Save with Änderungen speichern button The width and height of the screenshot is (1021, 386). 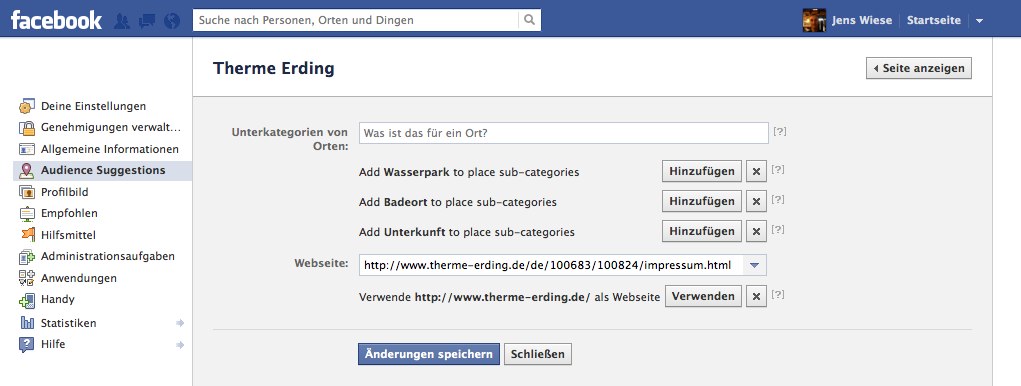[429, 354]
